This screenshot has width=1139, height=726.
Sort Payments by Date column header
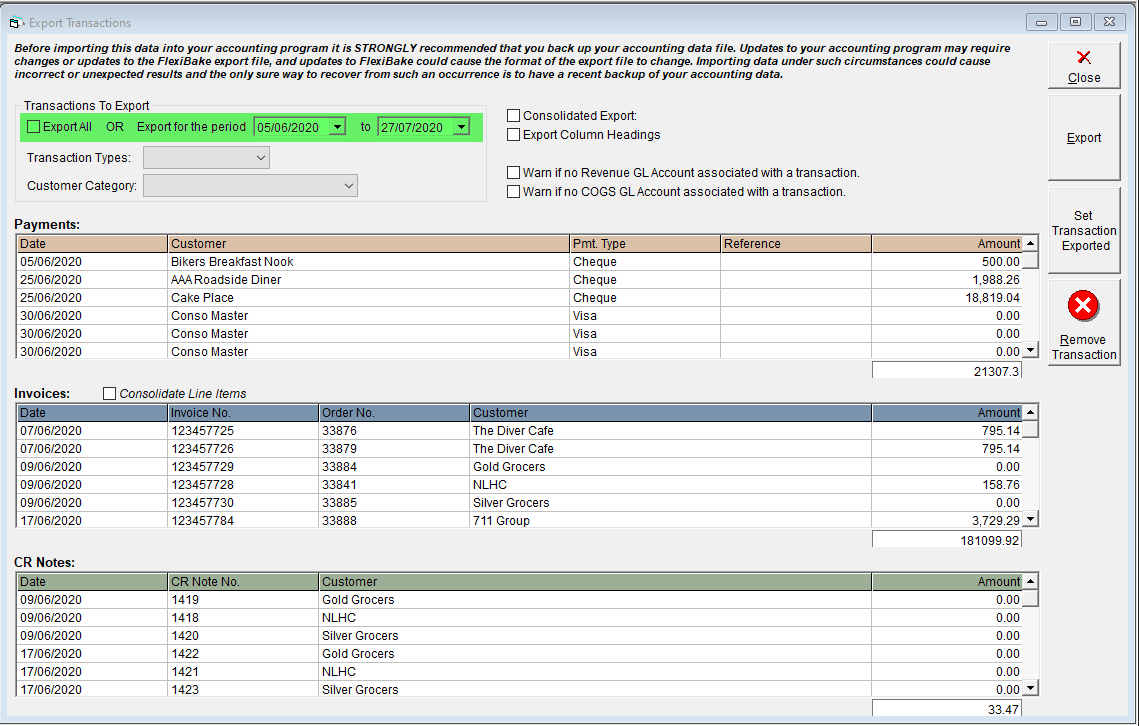point(92,244)
